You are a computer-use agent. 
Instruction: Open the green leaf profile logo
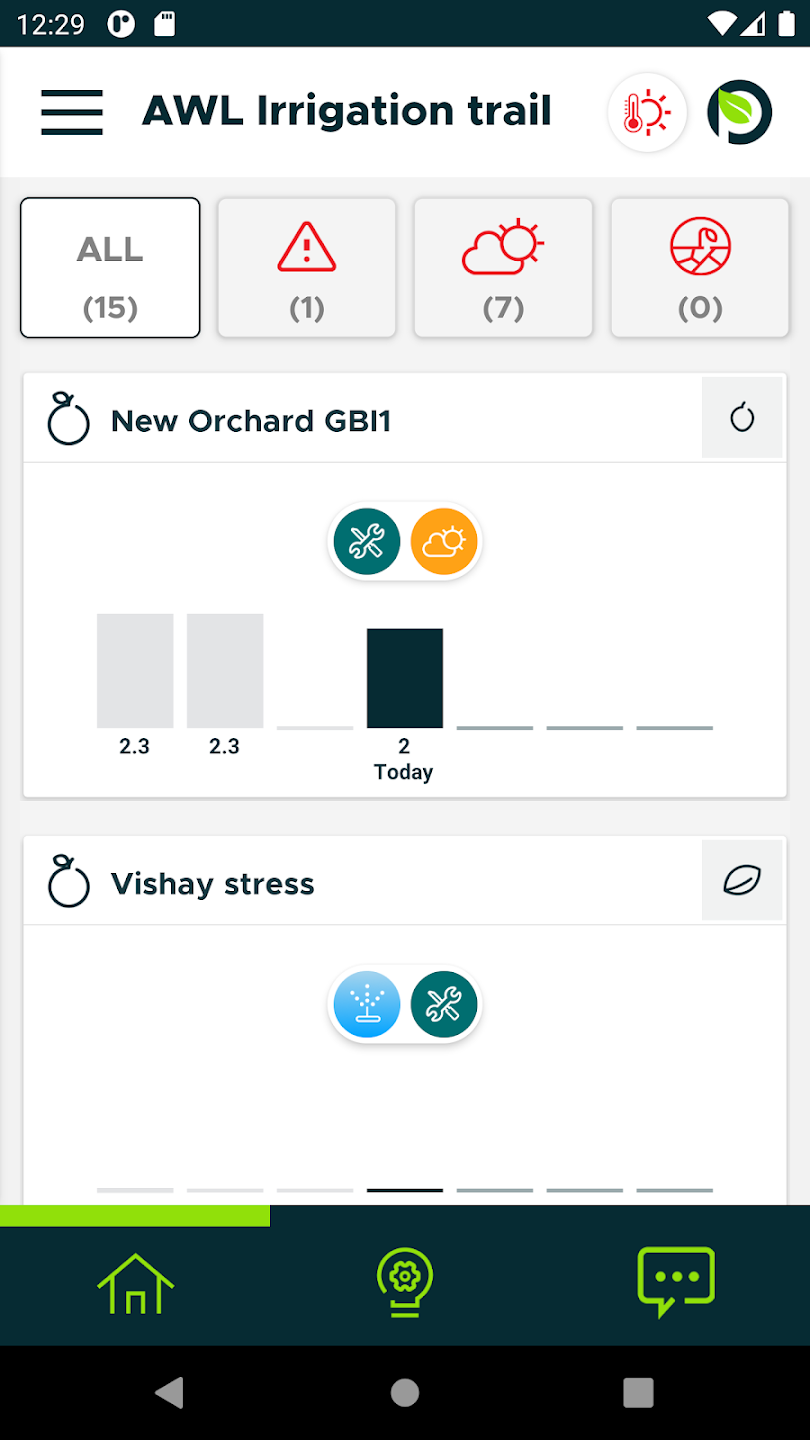click(740, 113)
